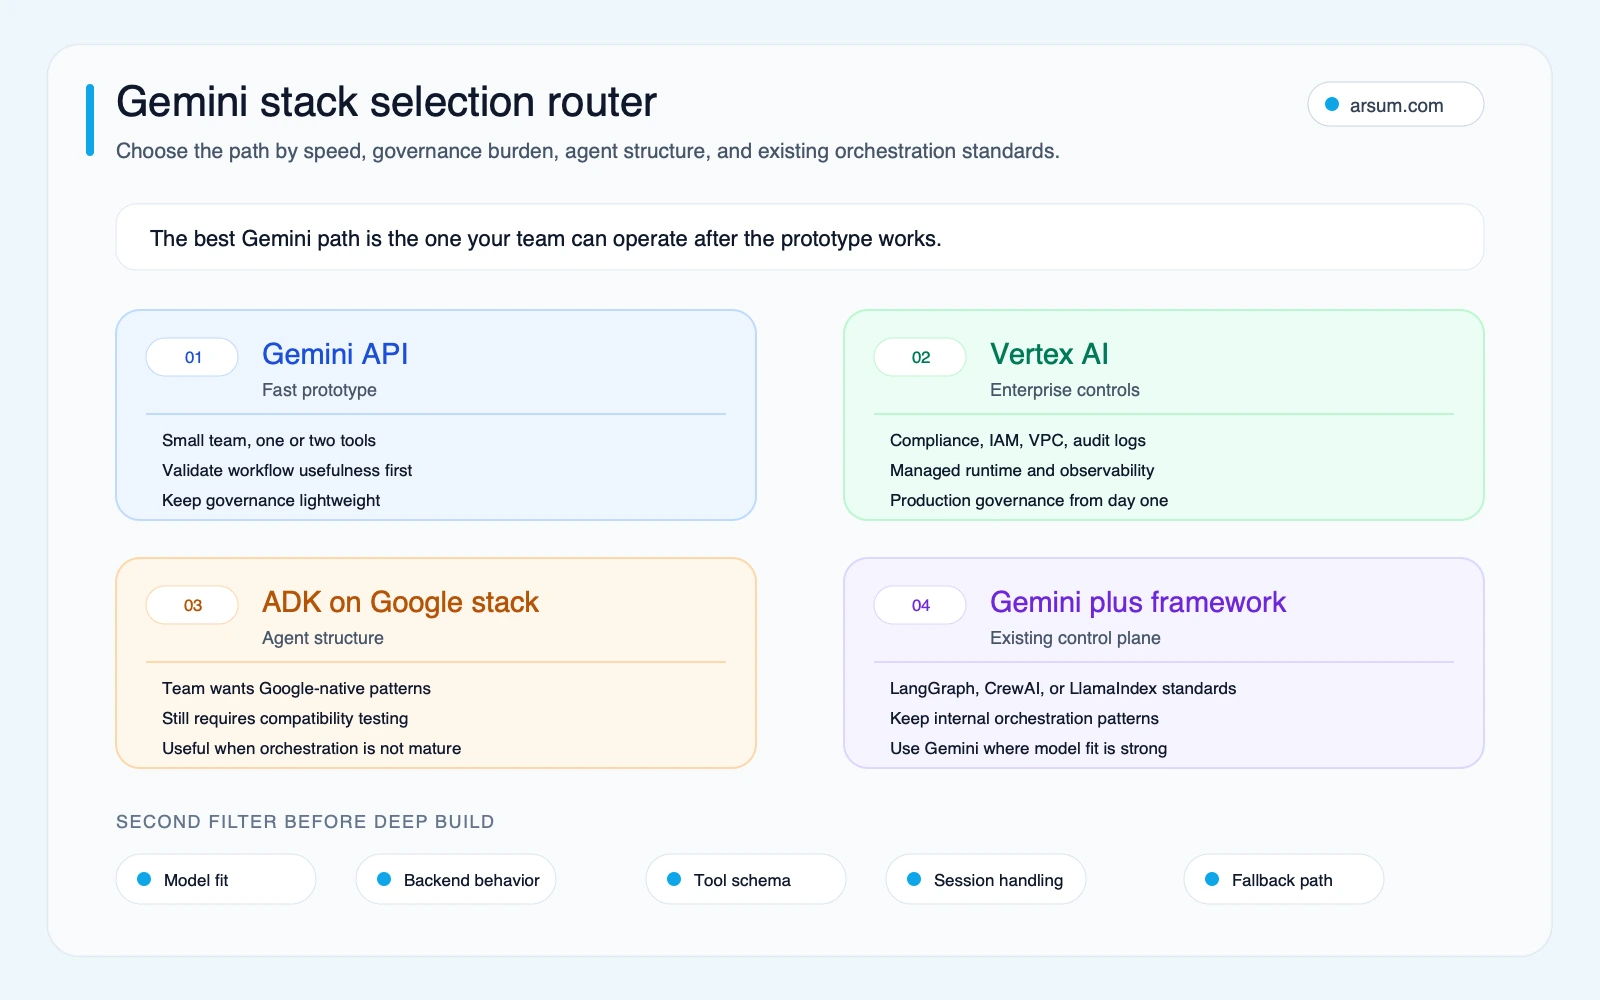Click the Existing control plane subtitle
This screenshot has width=1600, height=1000.
1075,638
